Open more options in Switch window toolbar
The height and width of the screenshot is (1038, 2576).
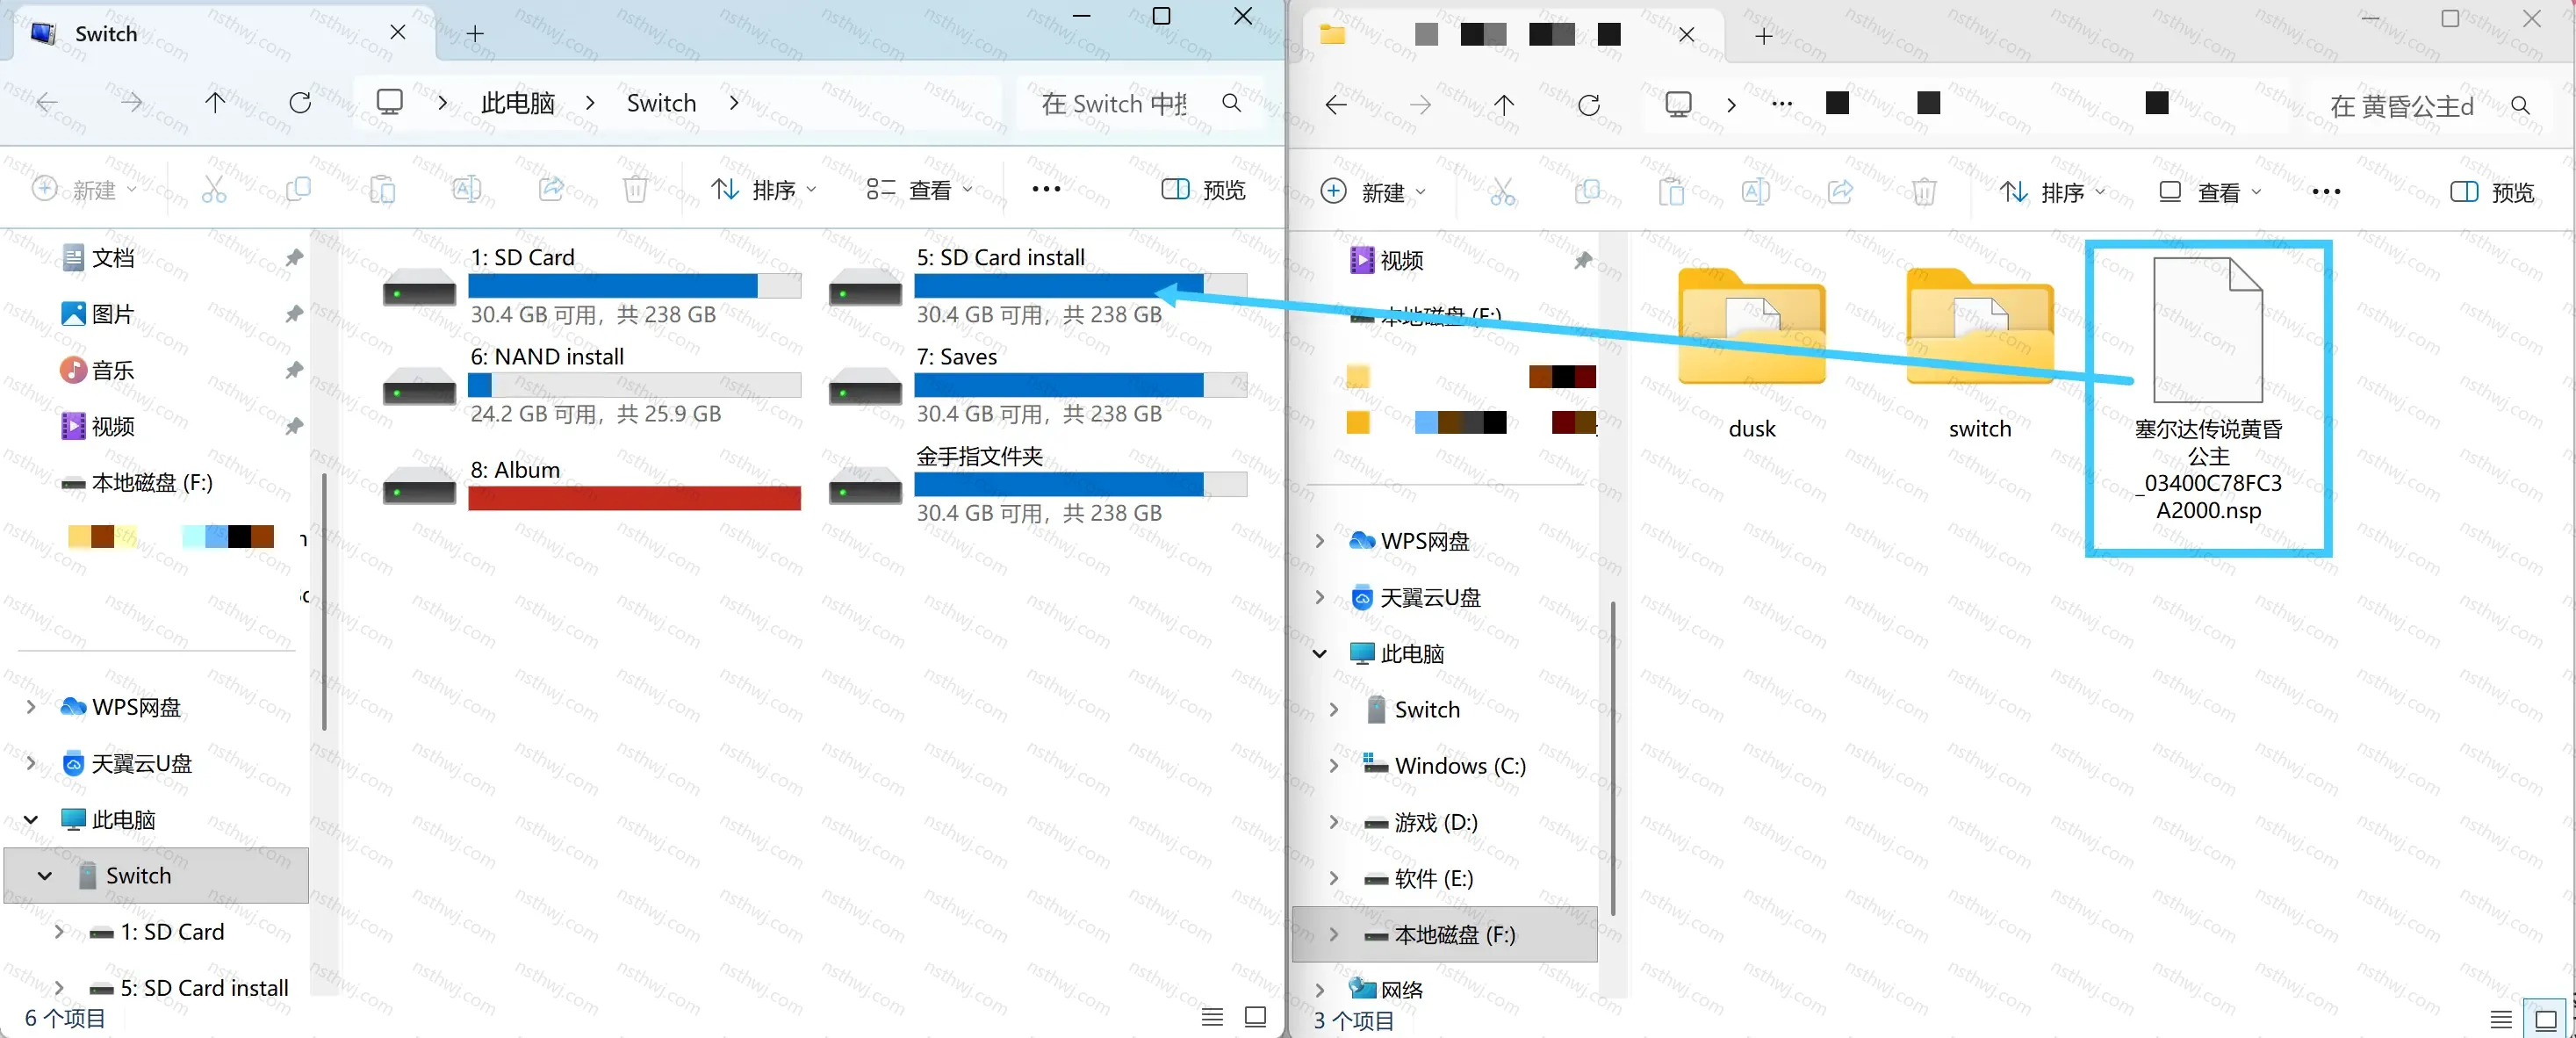point(1046,189)
